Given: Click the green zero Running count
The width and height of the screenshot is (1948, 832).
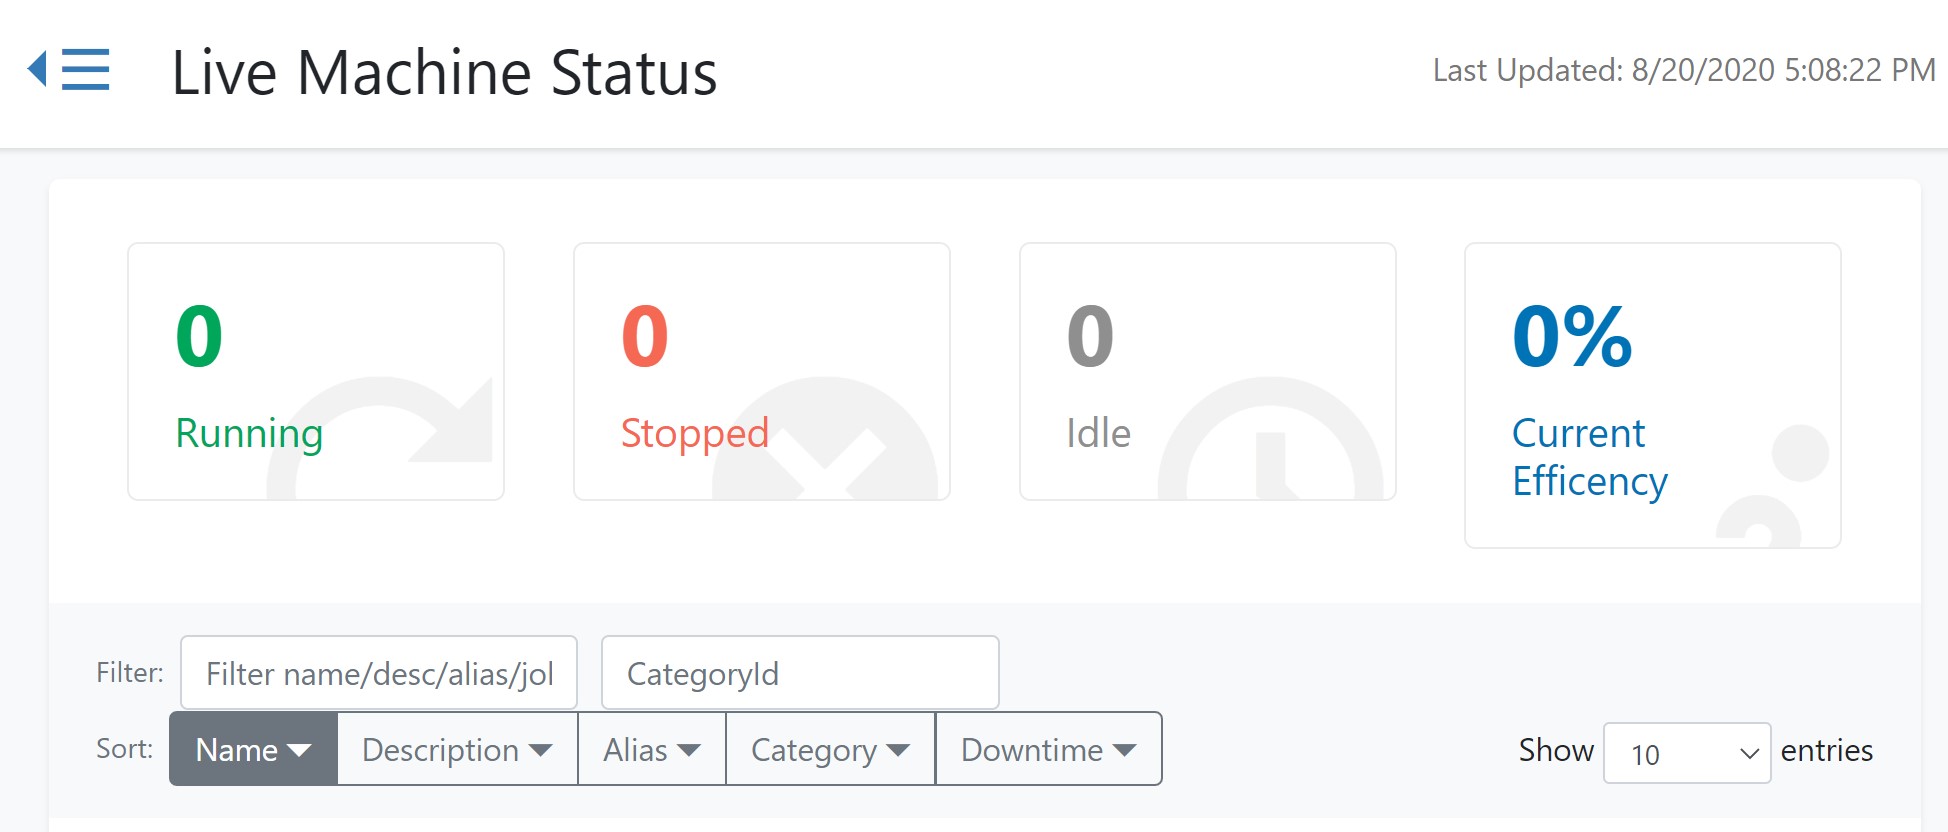Looking at the screenshot, I should coord(199,337).
